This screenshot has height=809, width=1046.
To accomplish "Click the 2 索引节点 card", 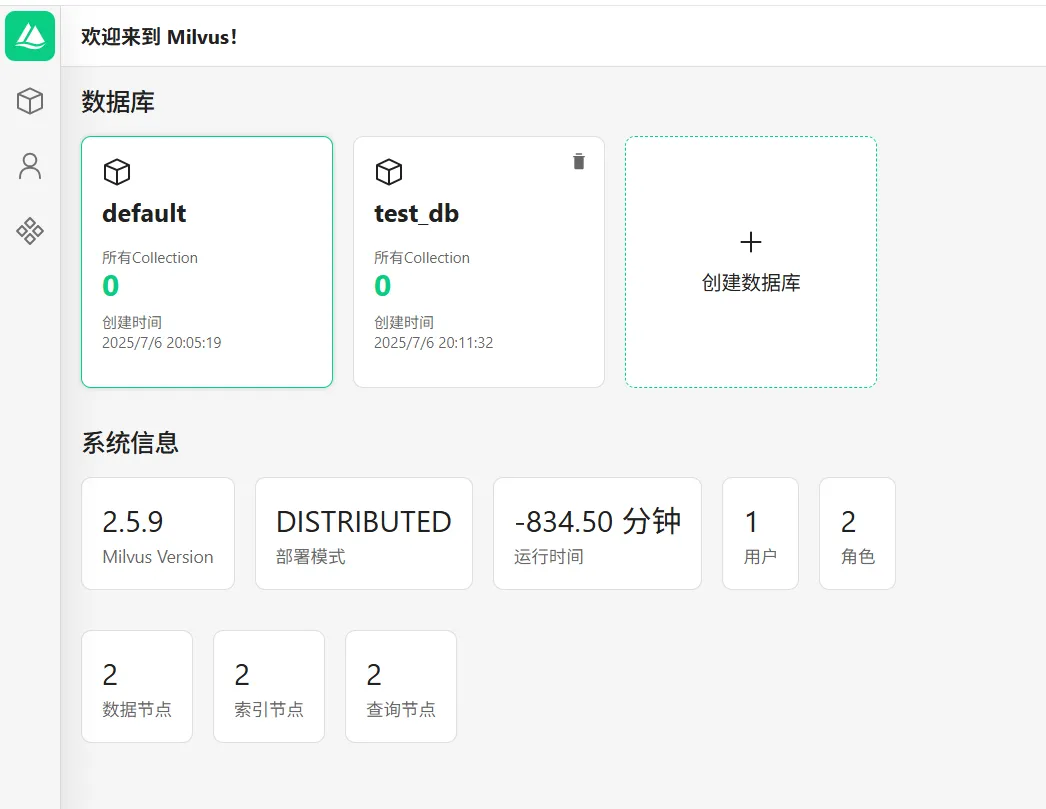I will pyautogui.click(x=269, y=686).
